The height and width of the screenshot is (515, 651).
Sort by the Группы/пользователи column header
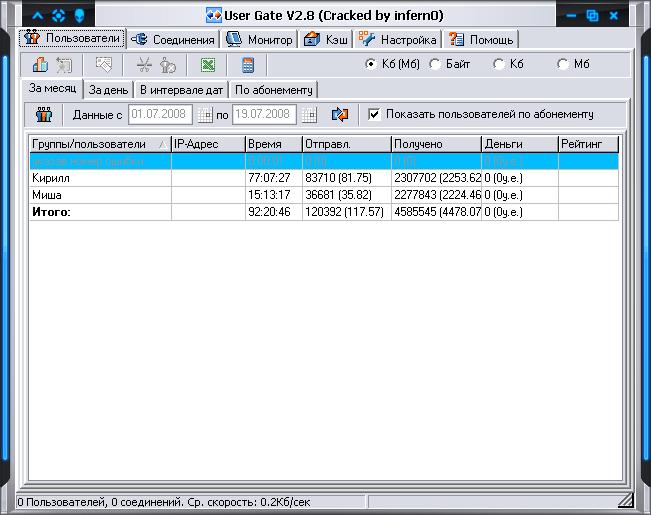click(x=100, y=145)
